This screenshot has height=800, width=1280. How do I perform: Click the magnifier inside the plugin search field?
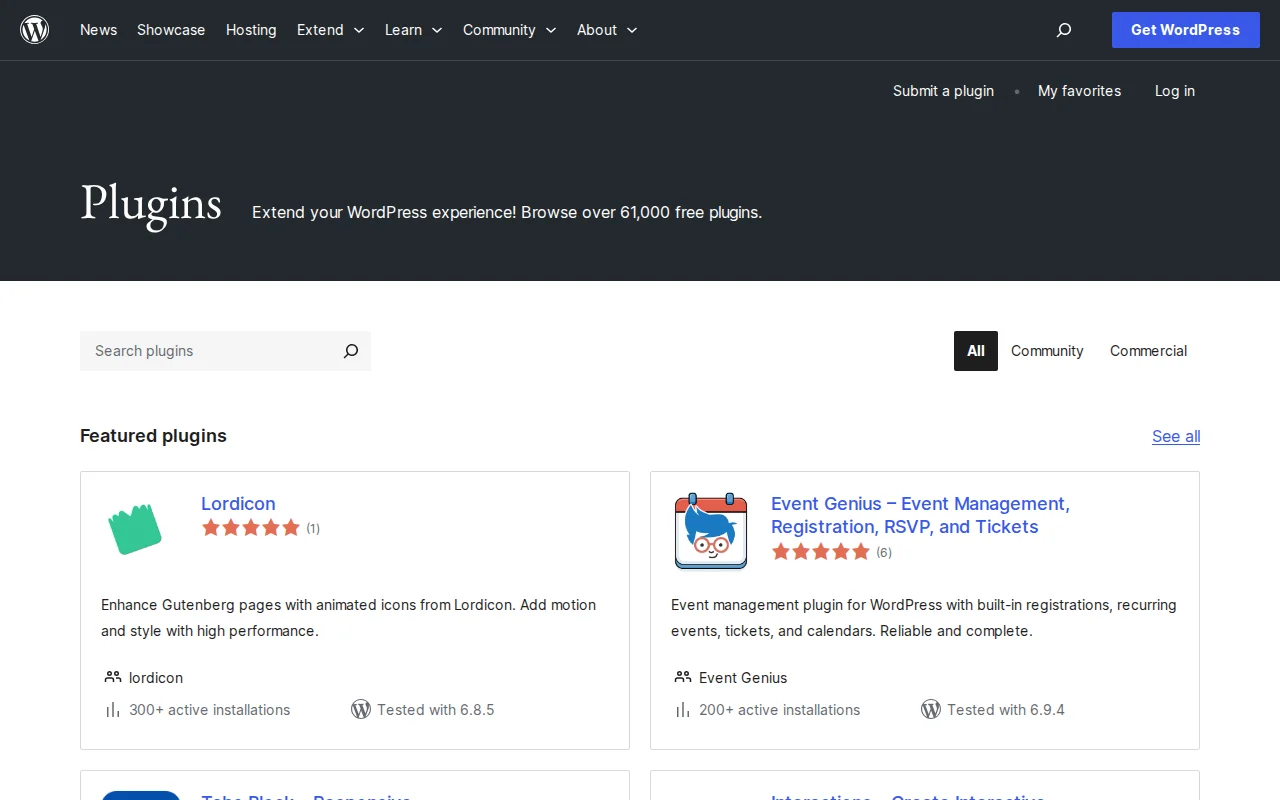[350, 351]
